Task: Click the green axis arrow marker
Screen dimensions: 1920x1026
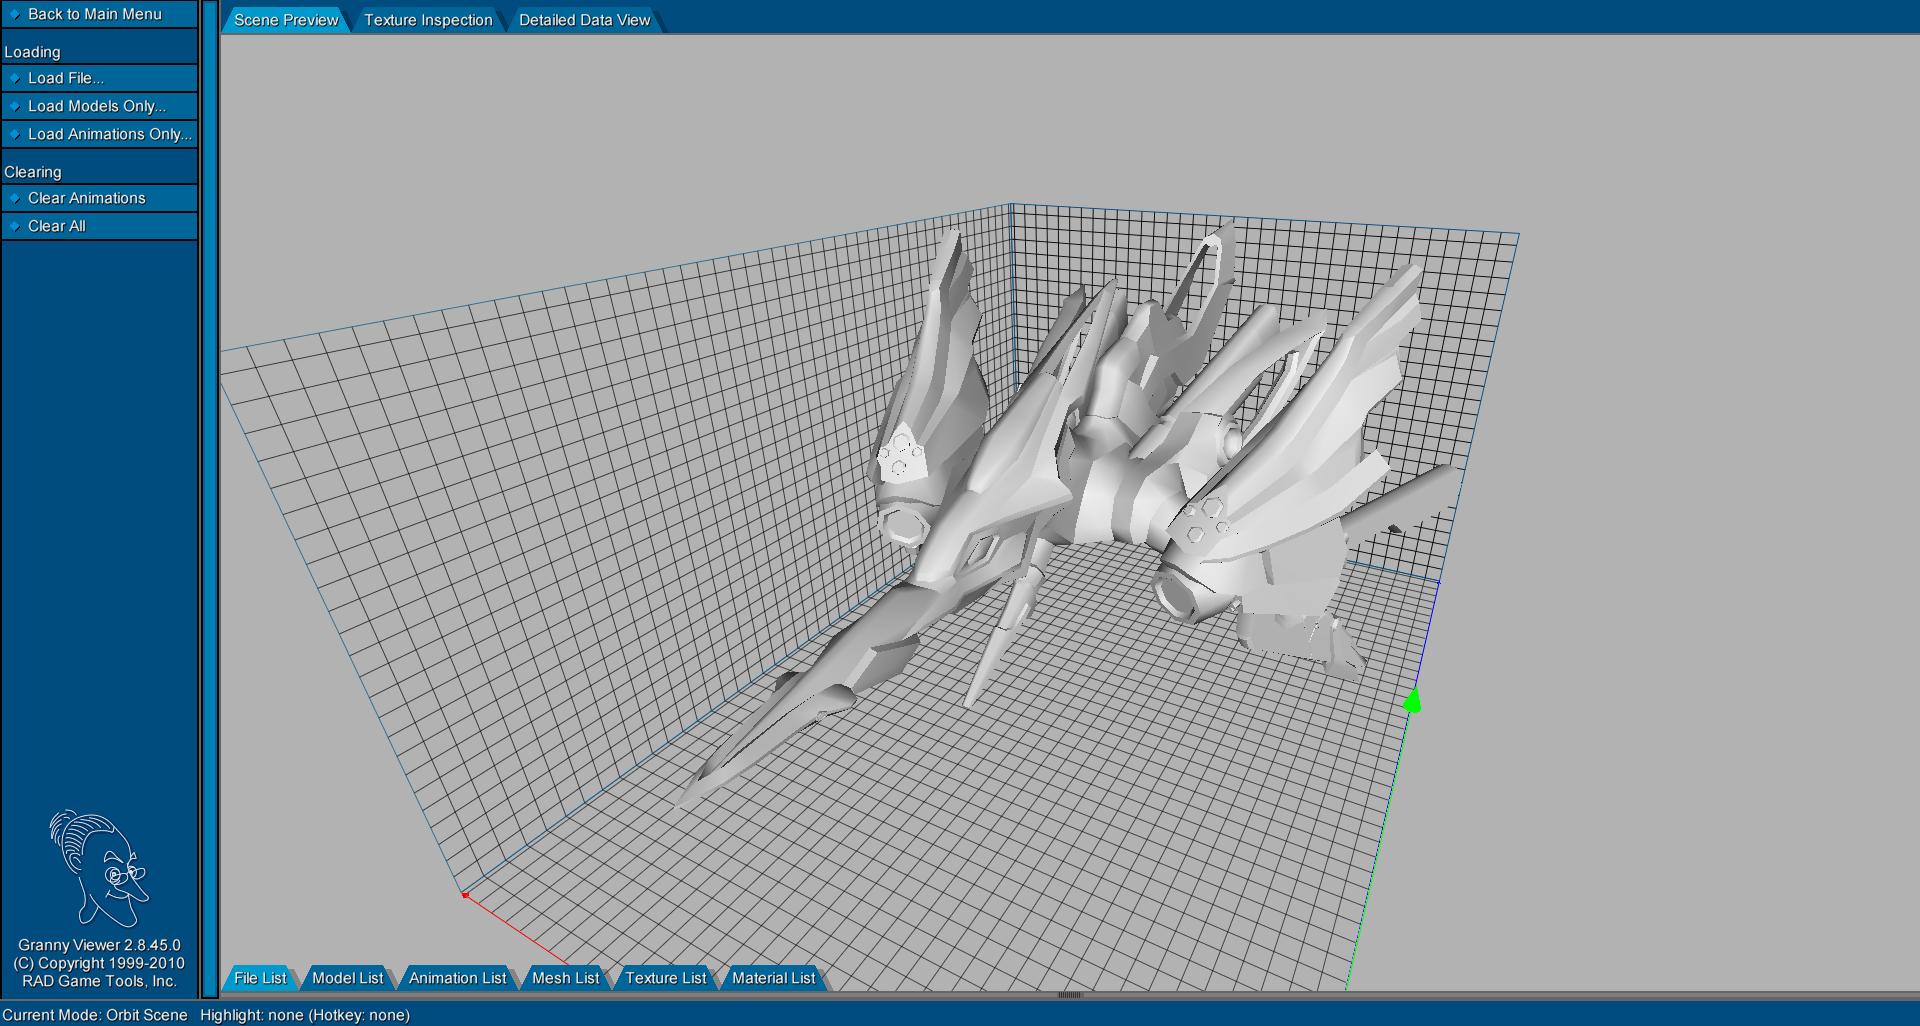Action: click(x=1412, y=700)
